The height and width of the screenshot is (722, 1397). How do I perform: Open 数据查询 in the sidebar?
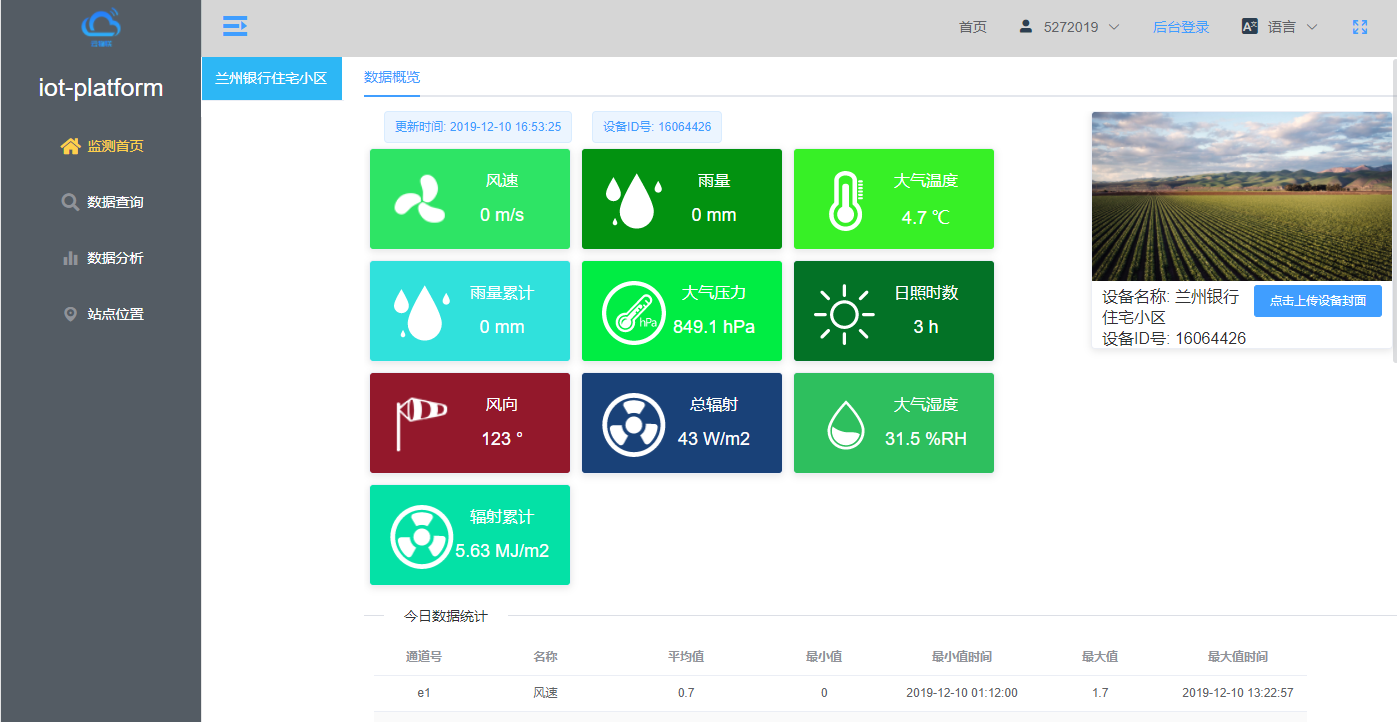pyautogui.click(x=102, y=202)
